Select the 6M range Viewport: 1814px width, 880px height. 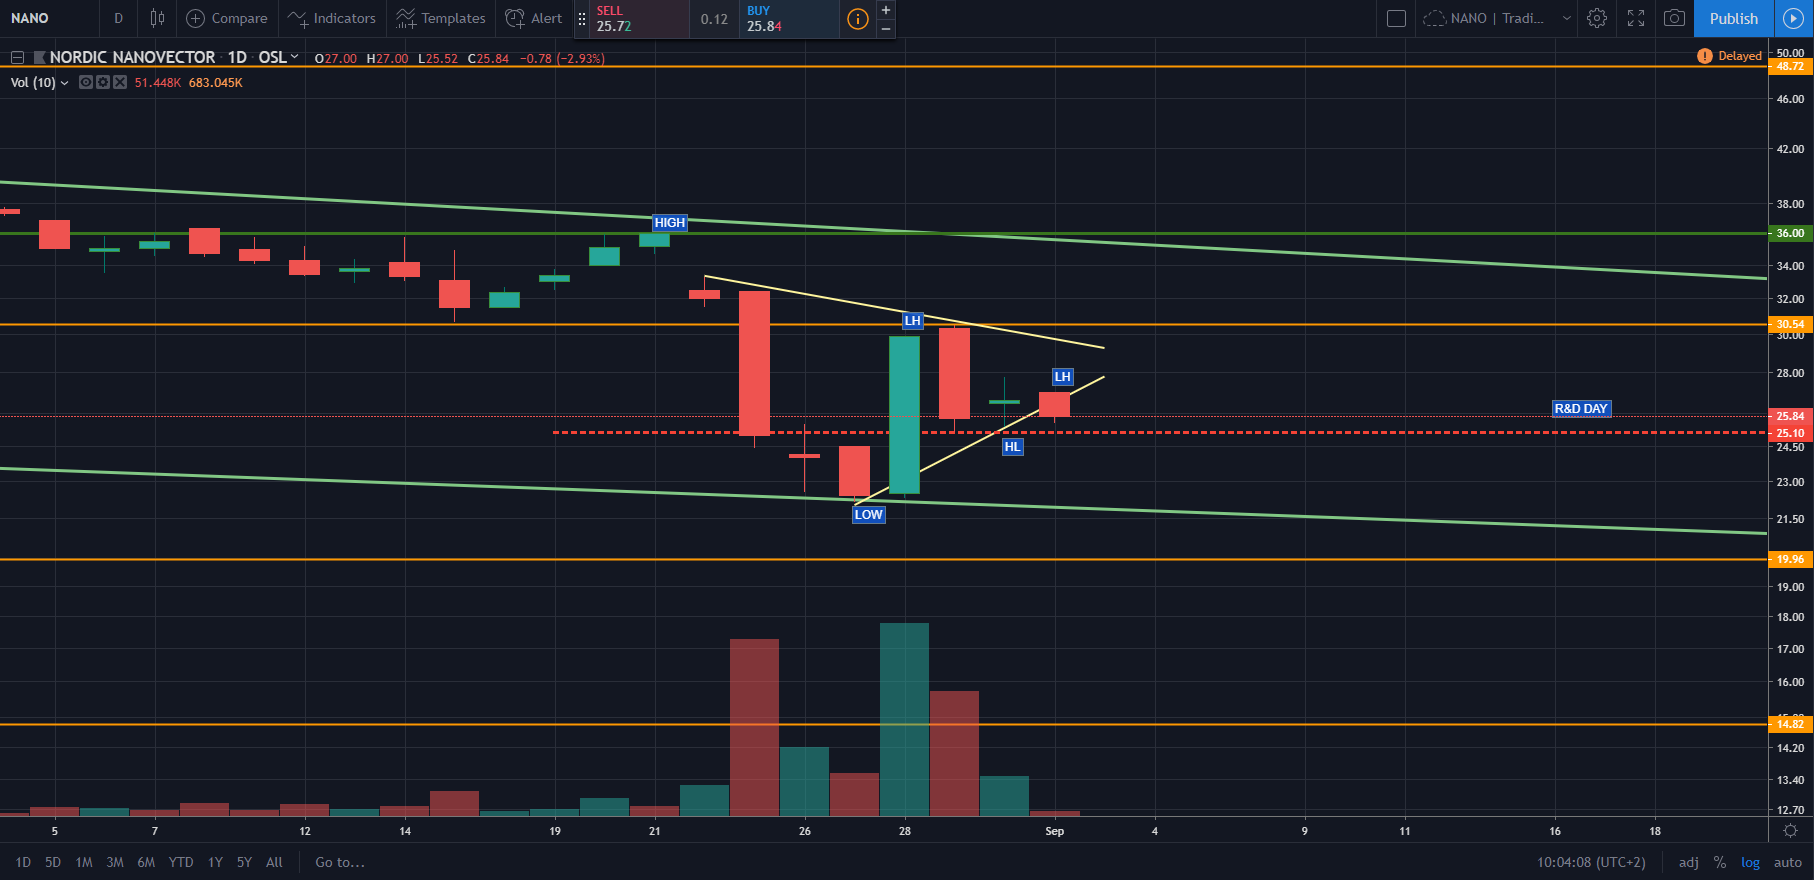pos(146,862)
